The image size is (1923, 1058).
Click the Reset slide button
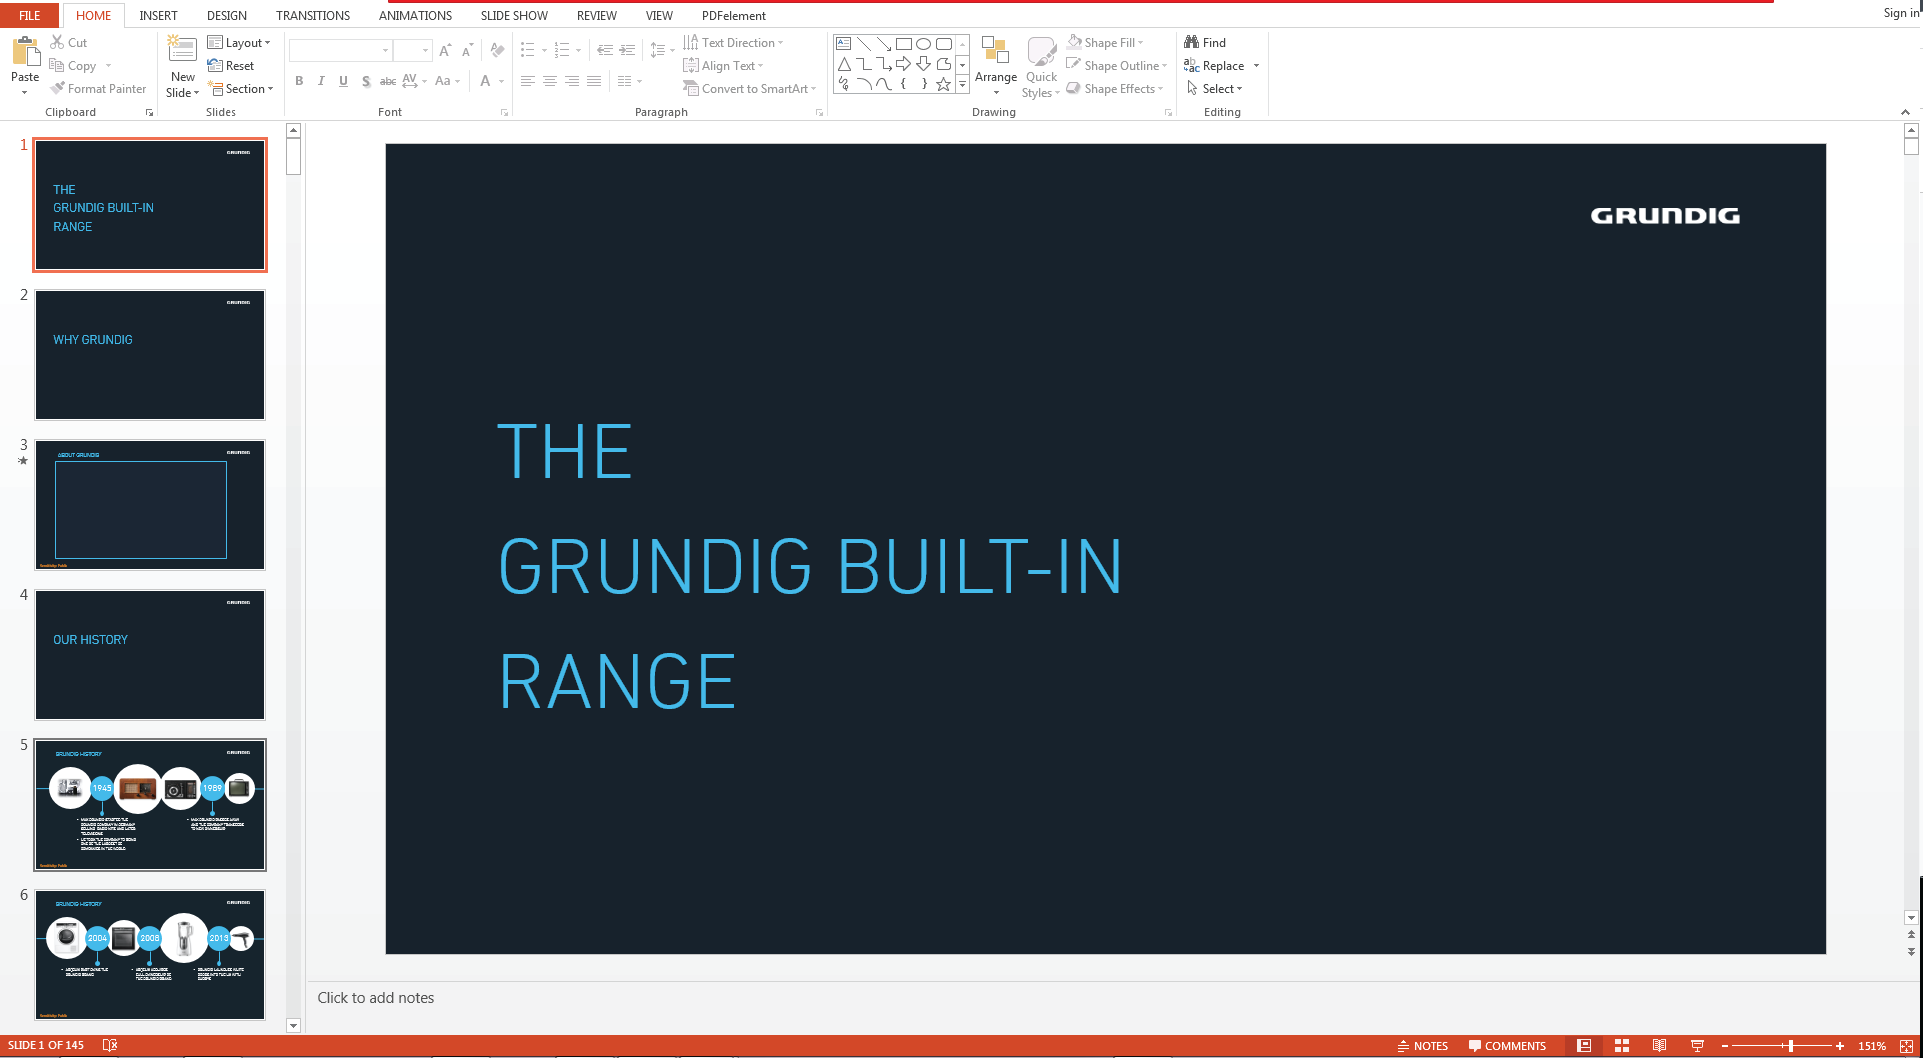click(x=231, y=66)
